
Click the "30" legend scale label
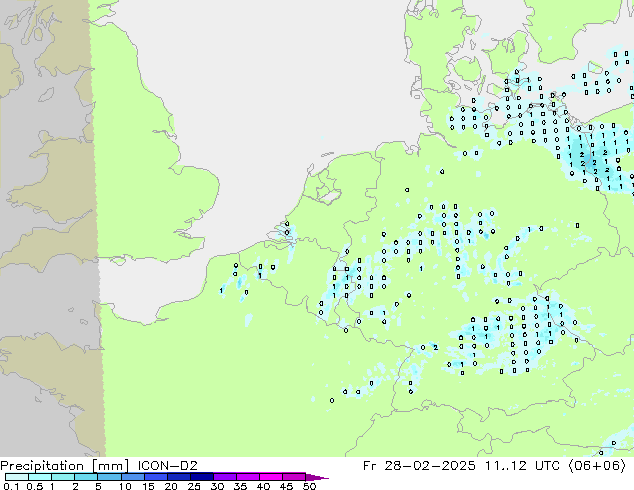pos(217,486)
